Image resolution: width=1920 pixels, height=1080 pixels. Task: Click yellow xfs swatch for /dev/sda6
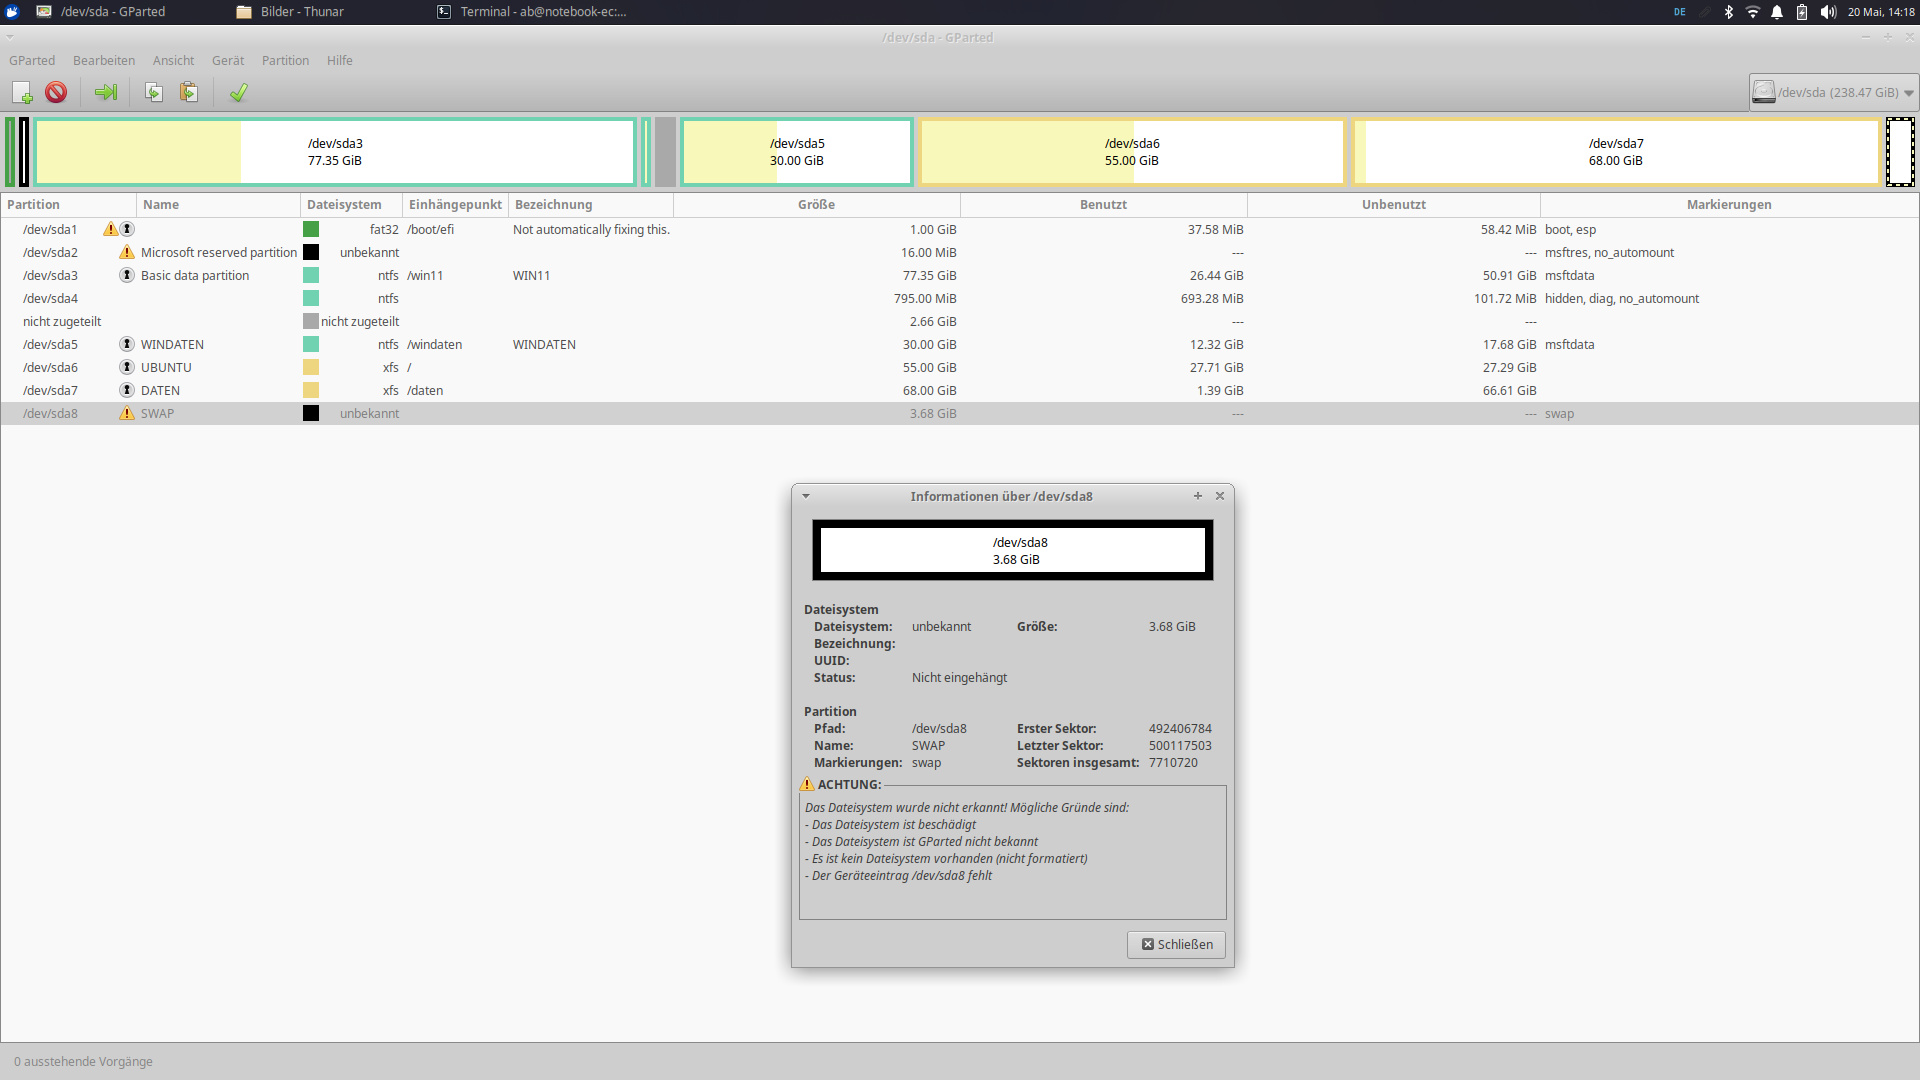click(x=311, y=368)
